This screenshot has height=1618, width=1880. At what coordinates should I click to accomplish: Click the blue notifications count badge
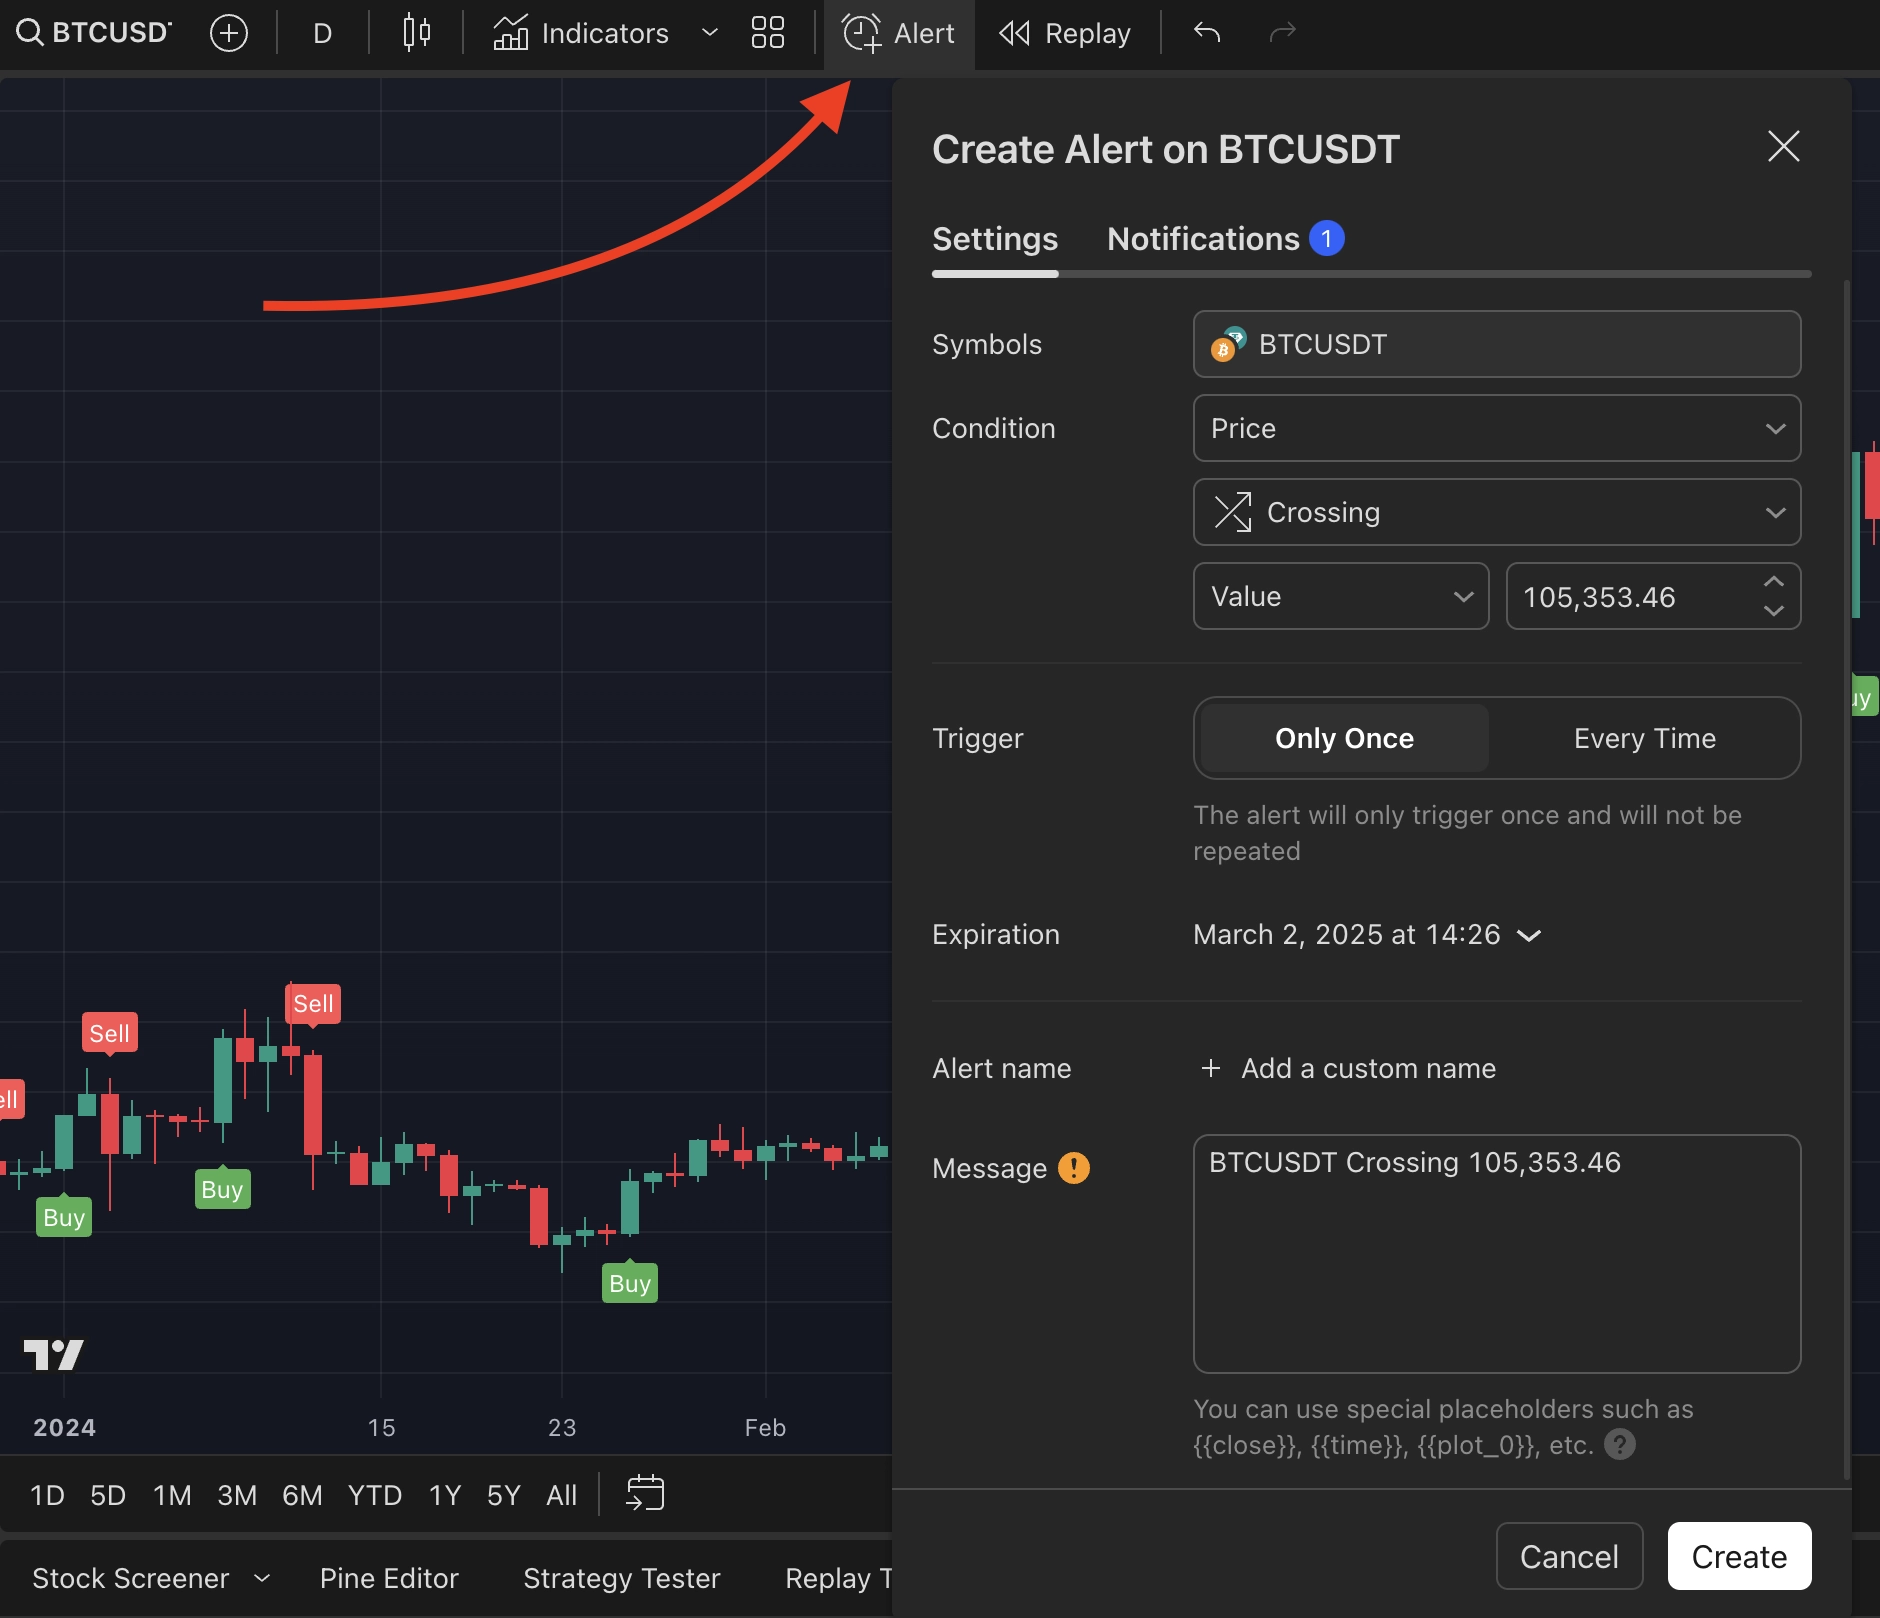click(1327, 238)
